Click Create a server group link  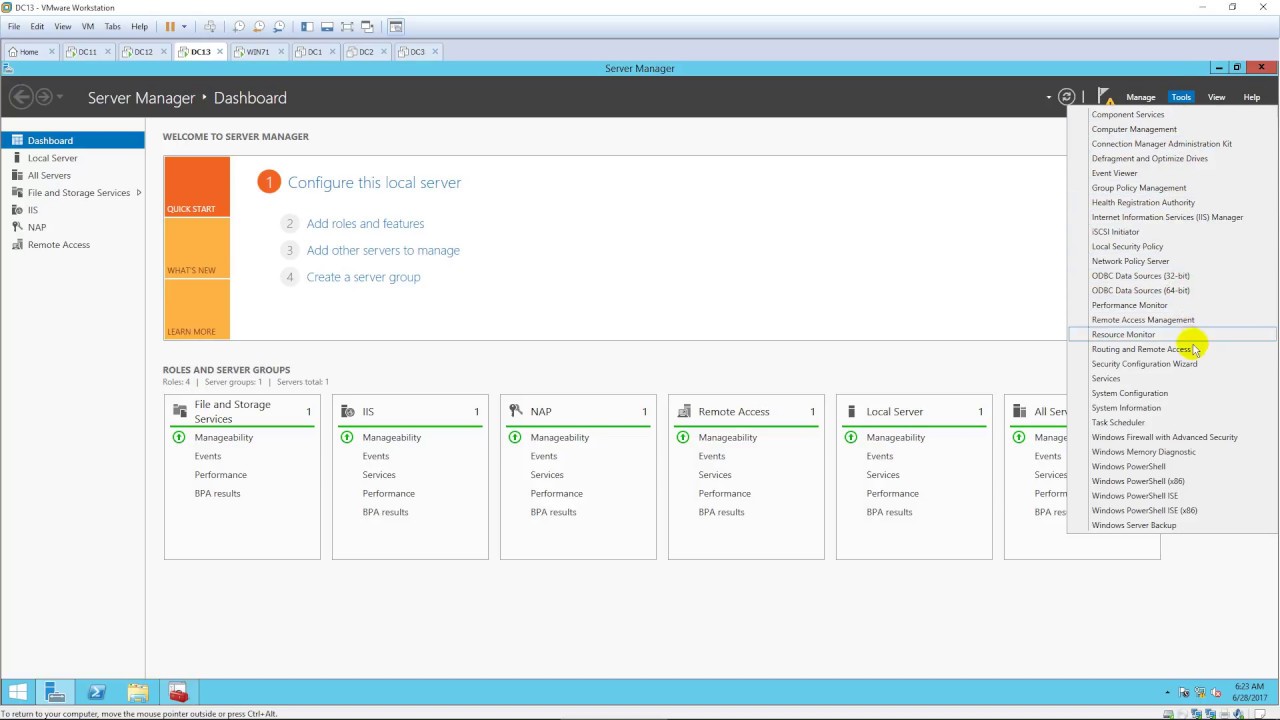[363, 277]
